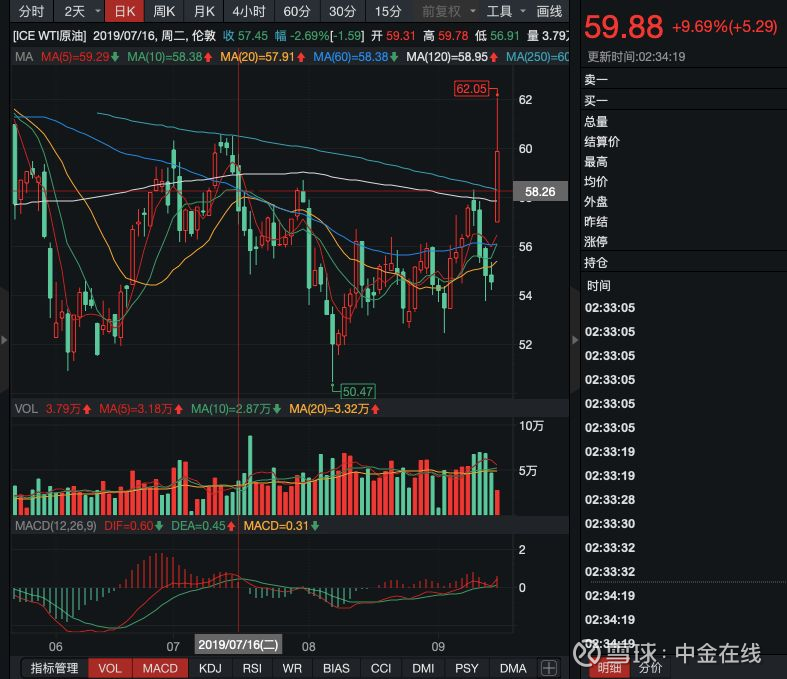Open the 2天 period dropdown arrow

(98, 11)
